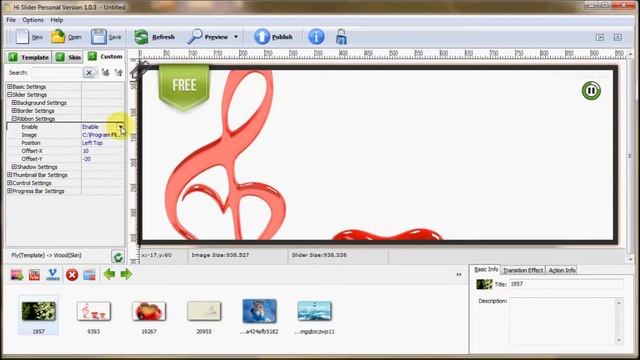
Task: Move slide left with green arrow
Action: 109,274
